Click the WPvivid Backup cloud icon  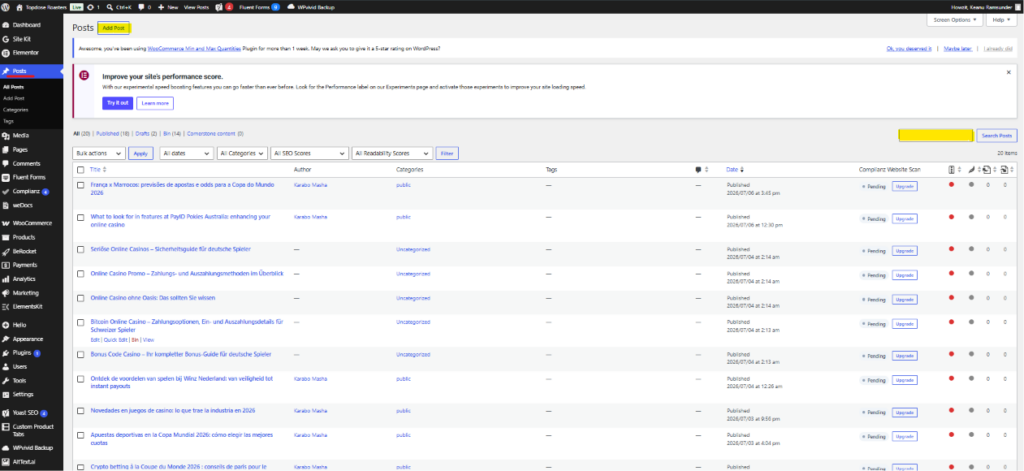291,7
